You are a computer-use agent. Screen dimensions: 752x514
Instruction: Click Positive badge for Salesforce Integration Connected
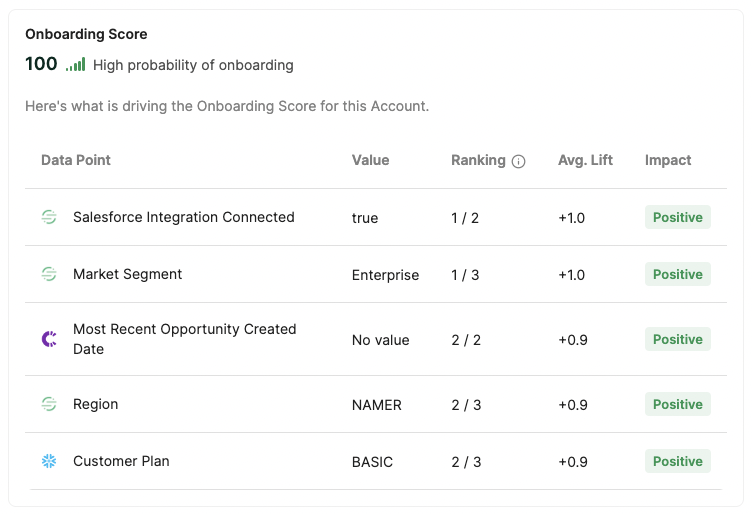678,217
